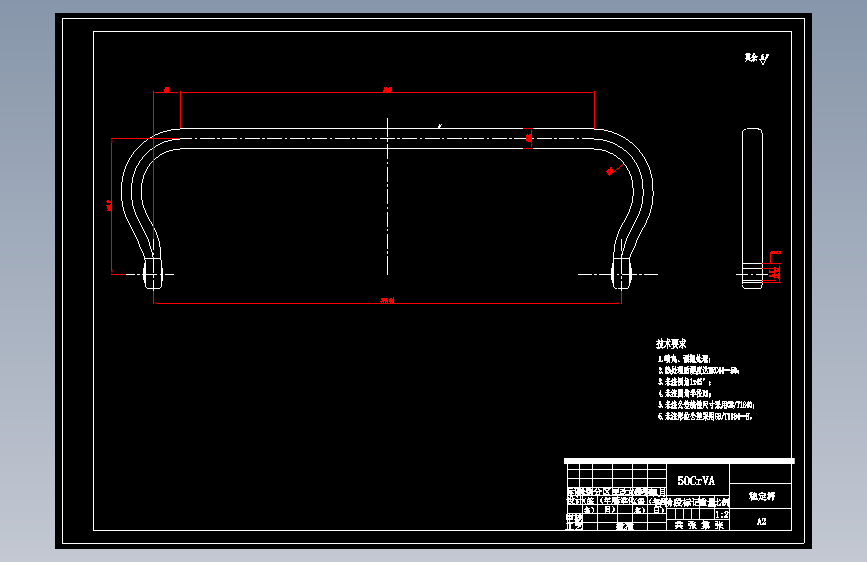
Task: Select the A2 sheet size text
Action: [x=761, y=522]
